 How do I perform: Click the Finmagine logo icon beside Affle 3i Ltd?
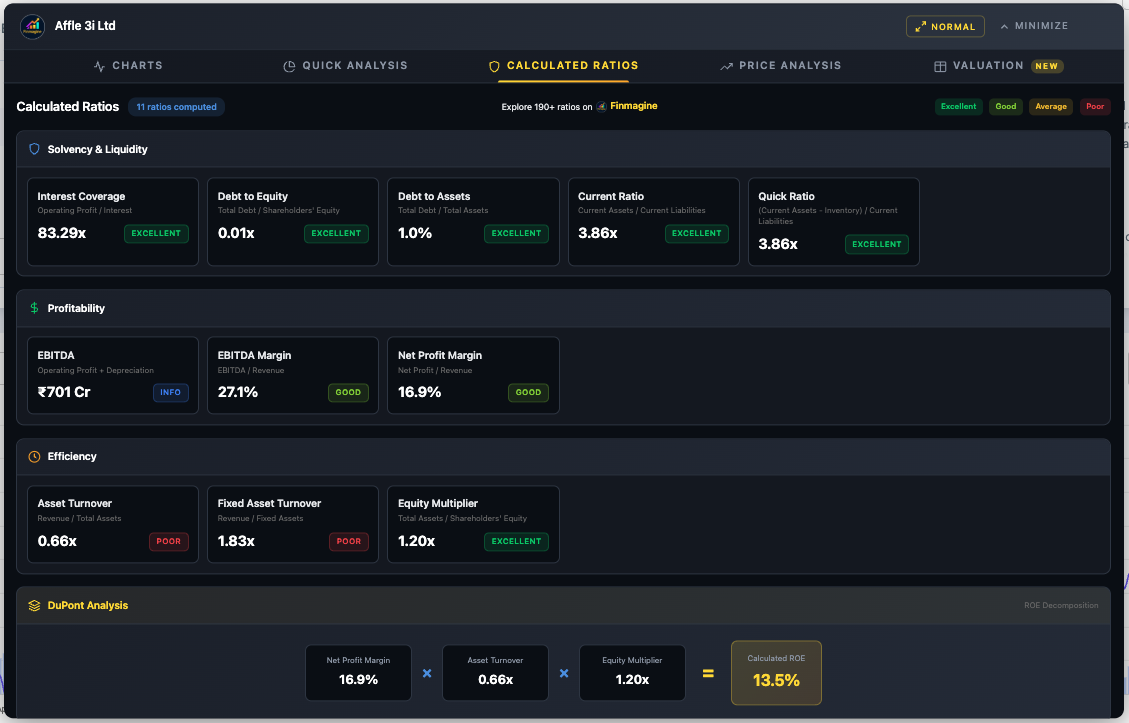[33, 26]
